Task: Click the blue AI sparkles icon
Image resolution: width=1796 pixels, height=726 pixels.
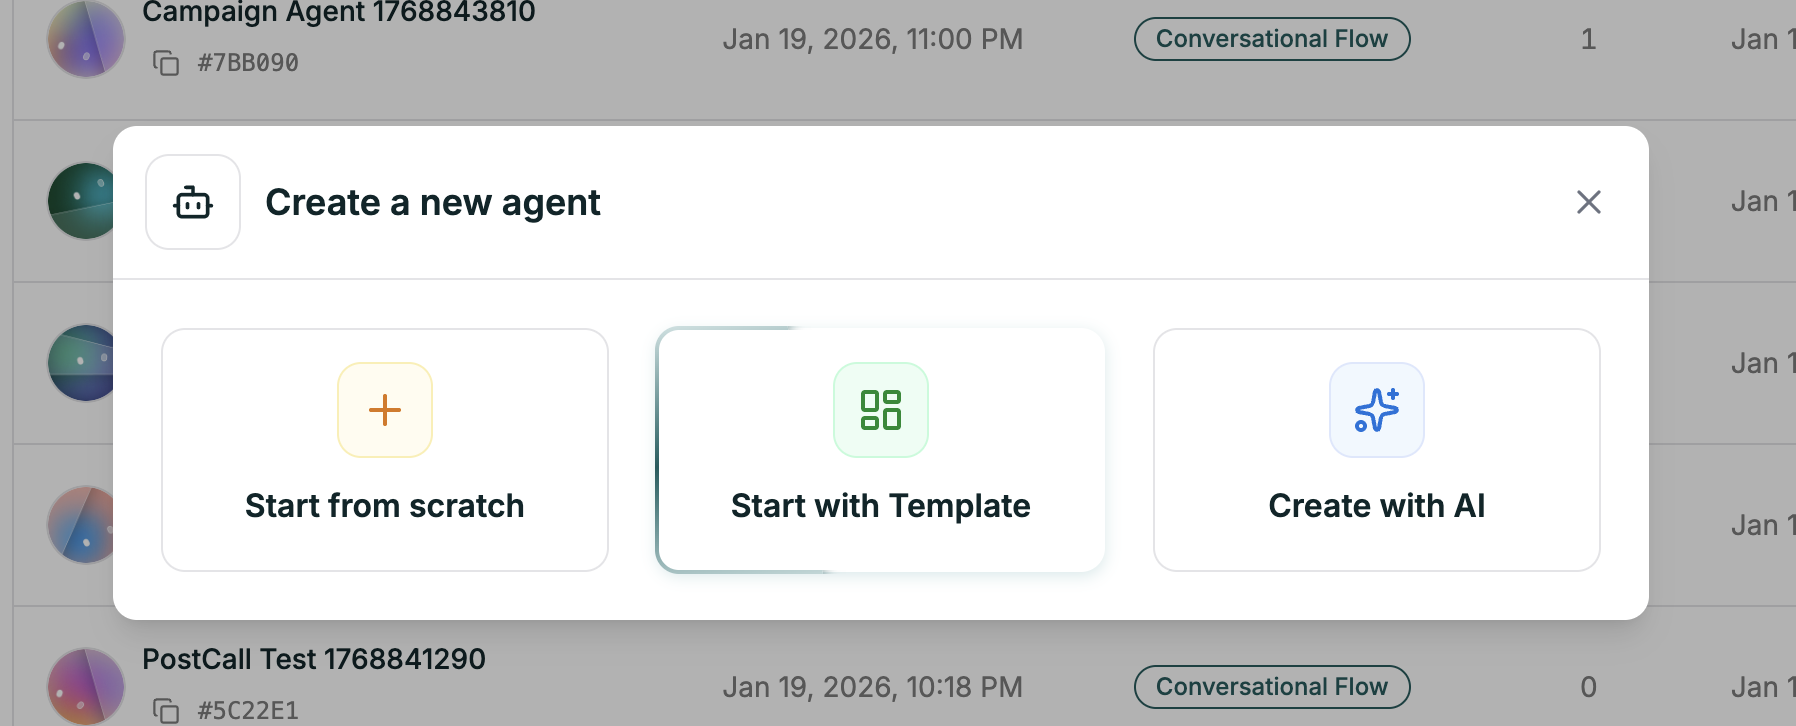Action: 1376,409
